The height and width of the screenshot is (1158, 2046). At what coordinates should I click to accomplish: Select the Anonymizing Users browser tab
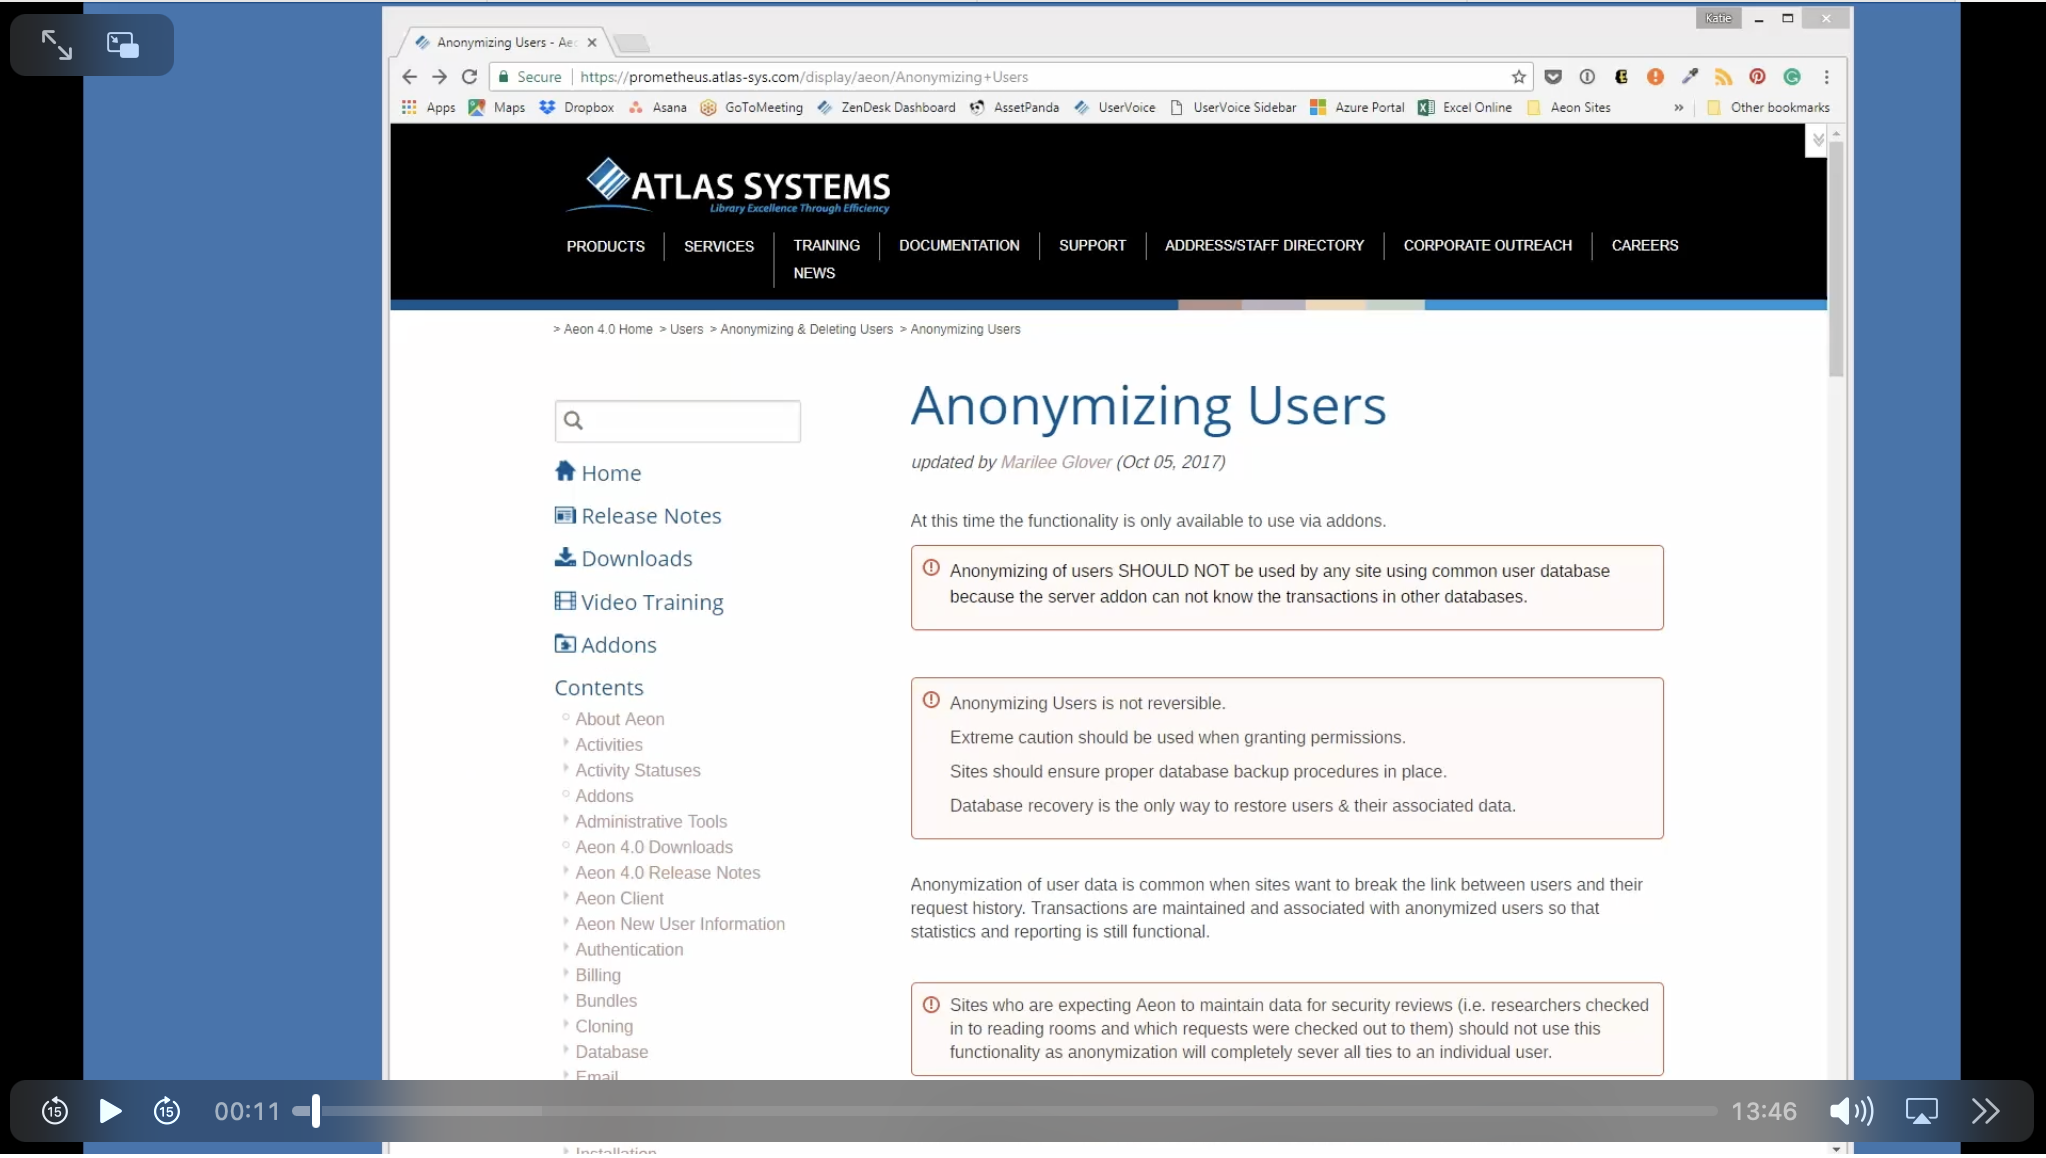pos(500,42)
